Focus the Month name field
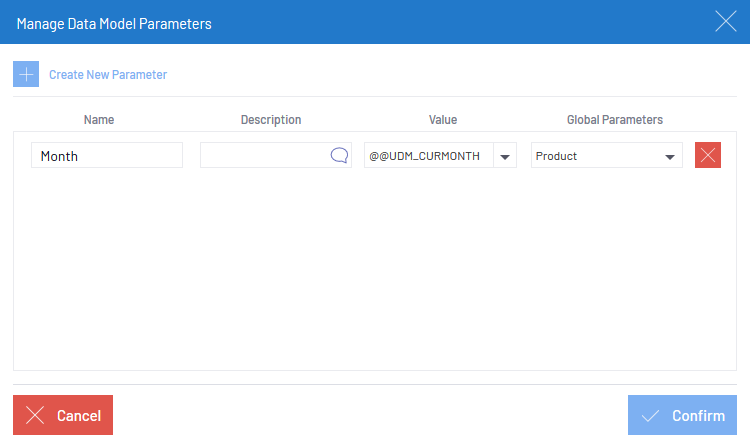The width and height of the screenshot is (750, 443). point(107,155)
